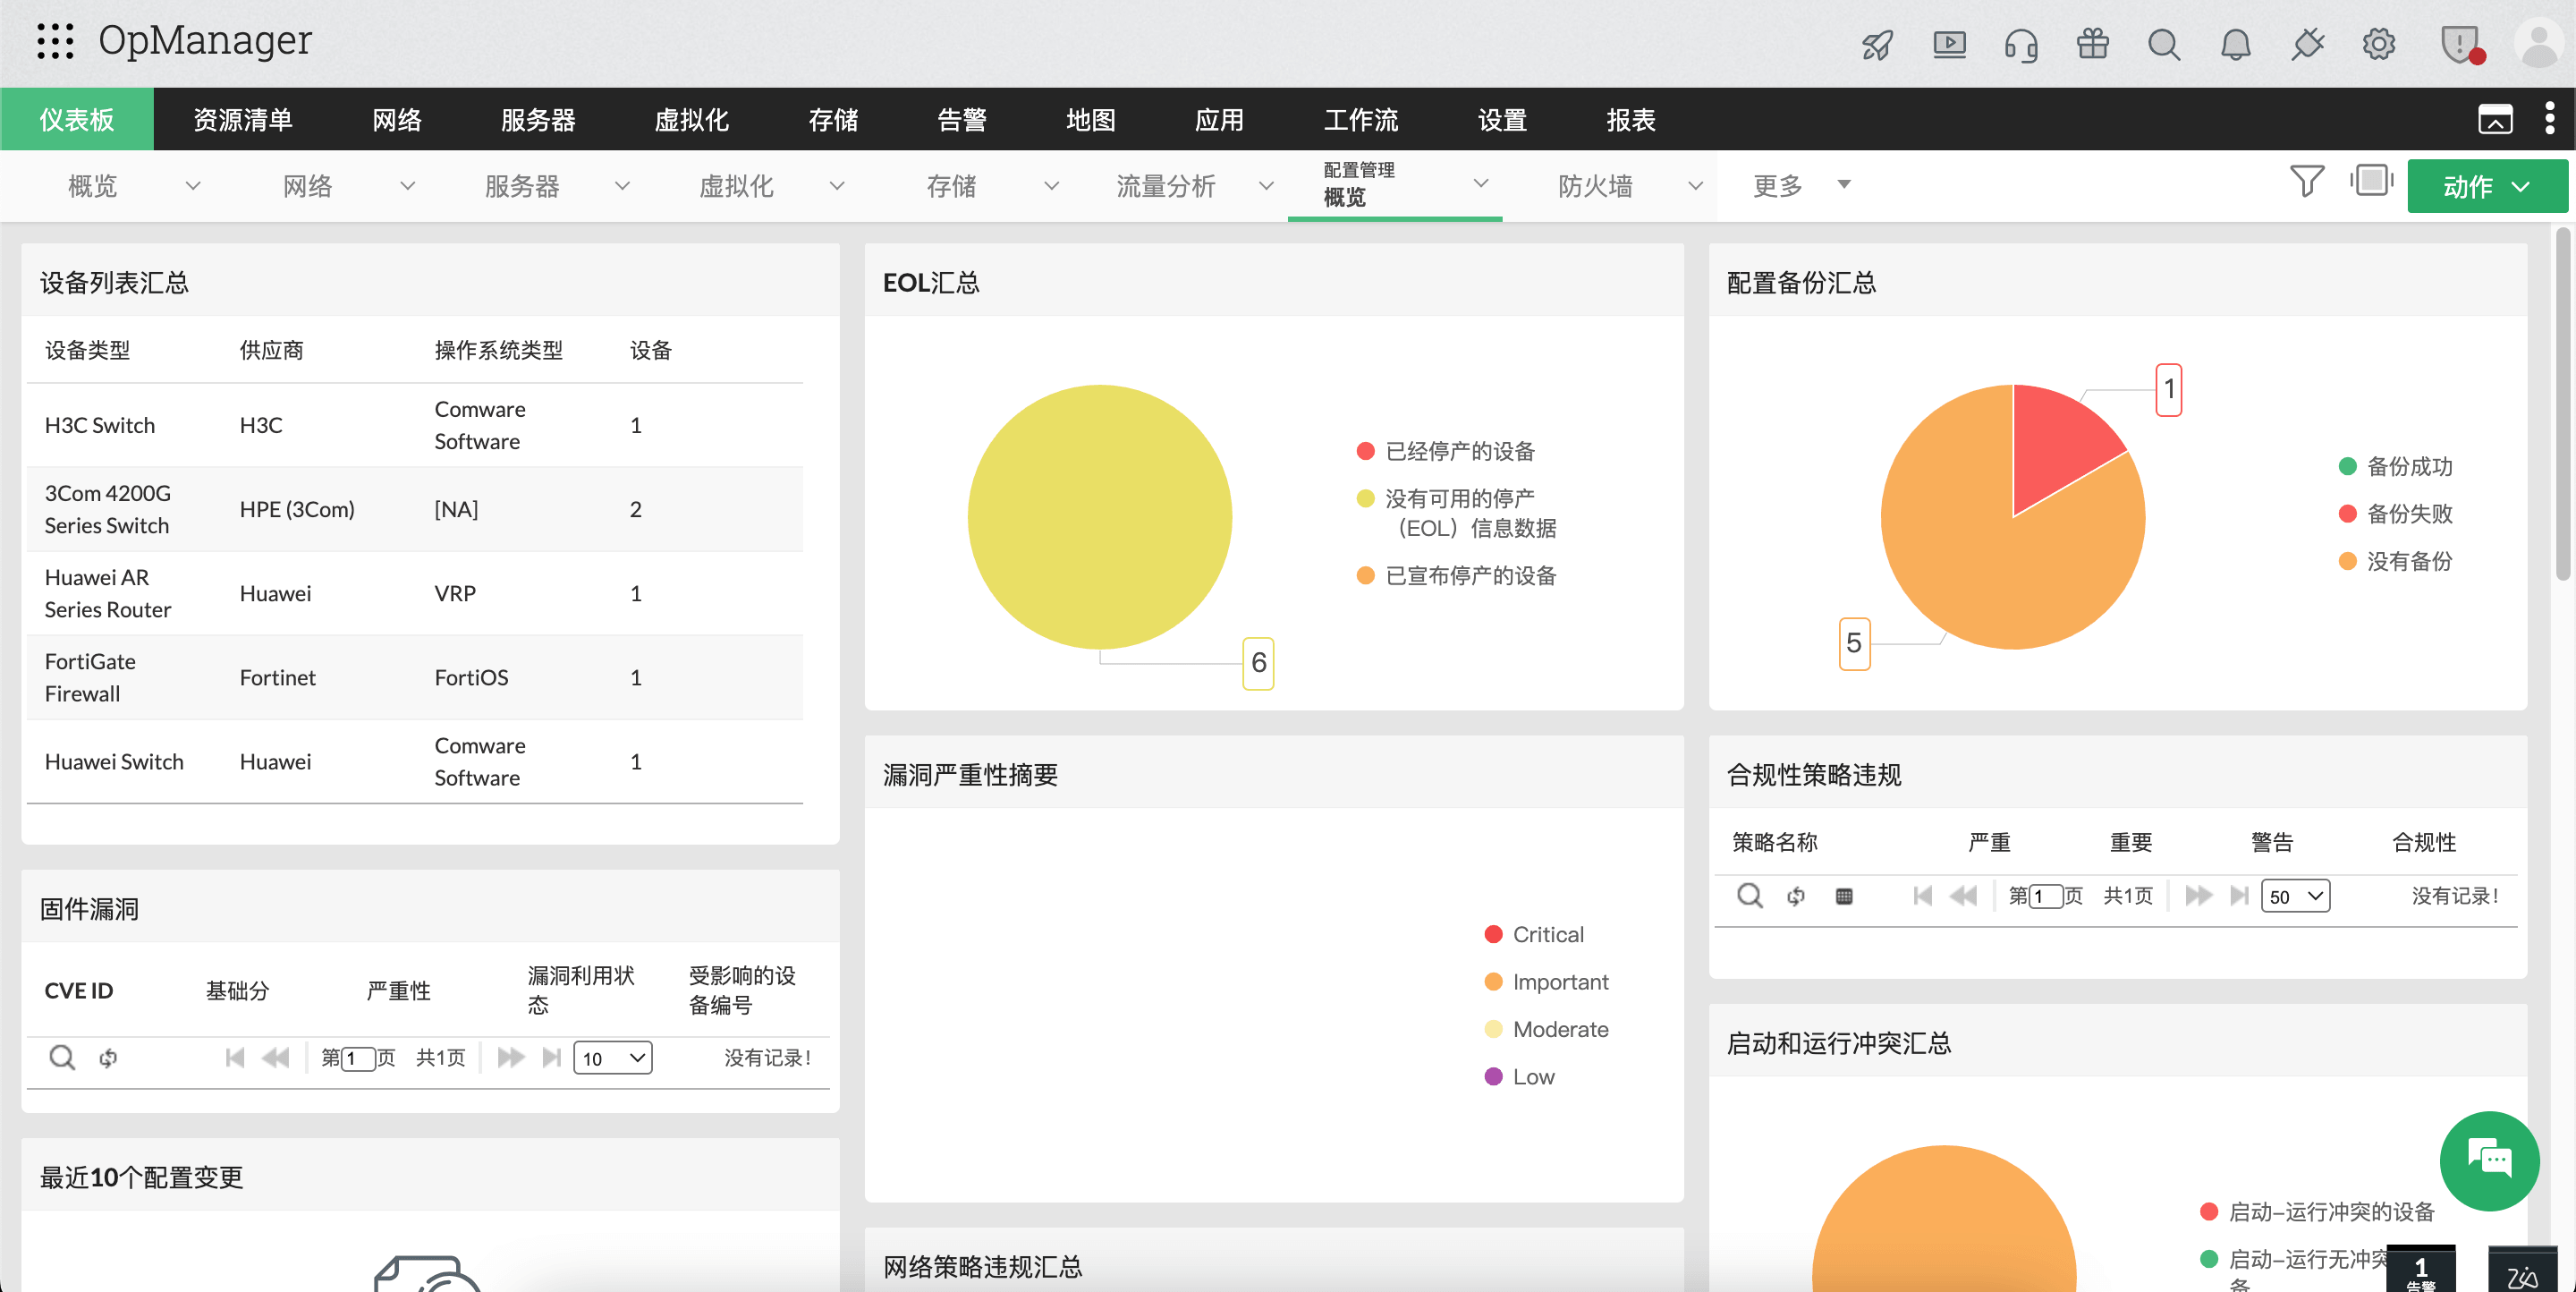Viewport: 2576px width, 1292px height.
Task: Open the alarm bell notifications
Action: click(x=2236, y=45)
